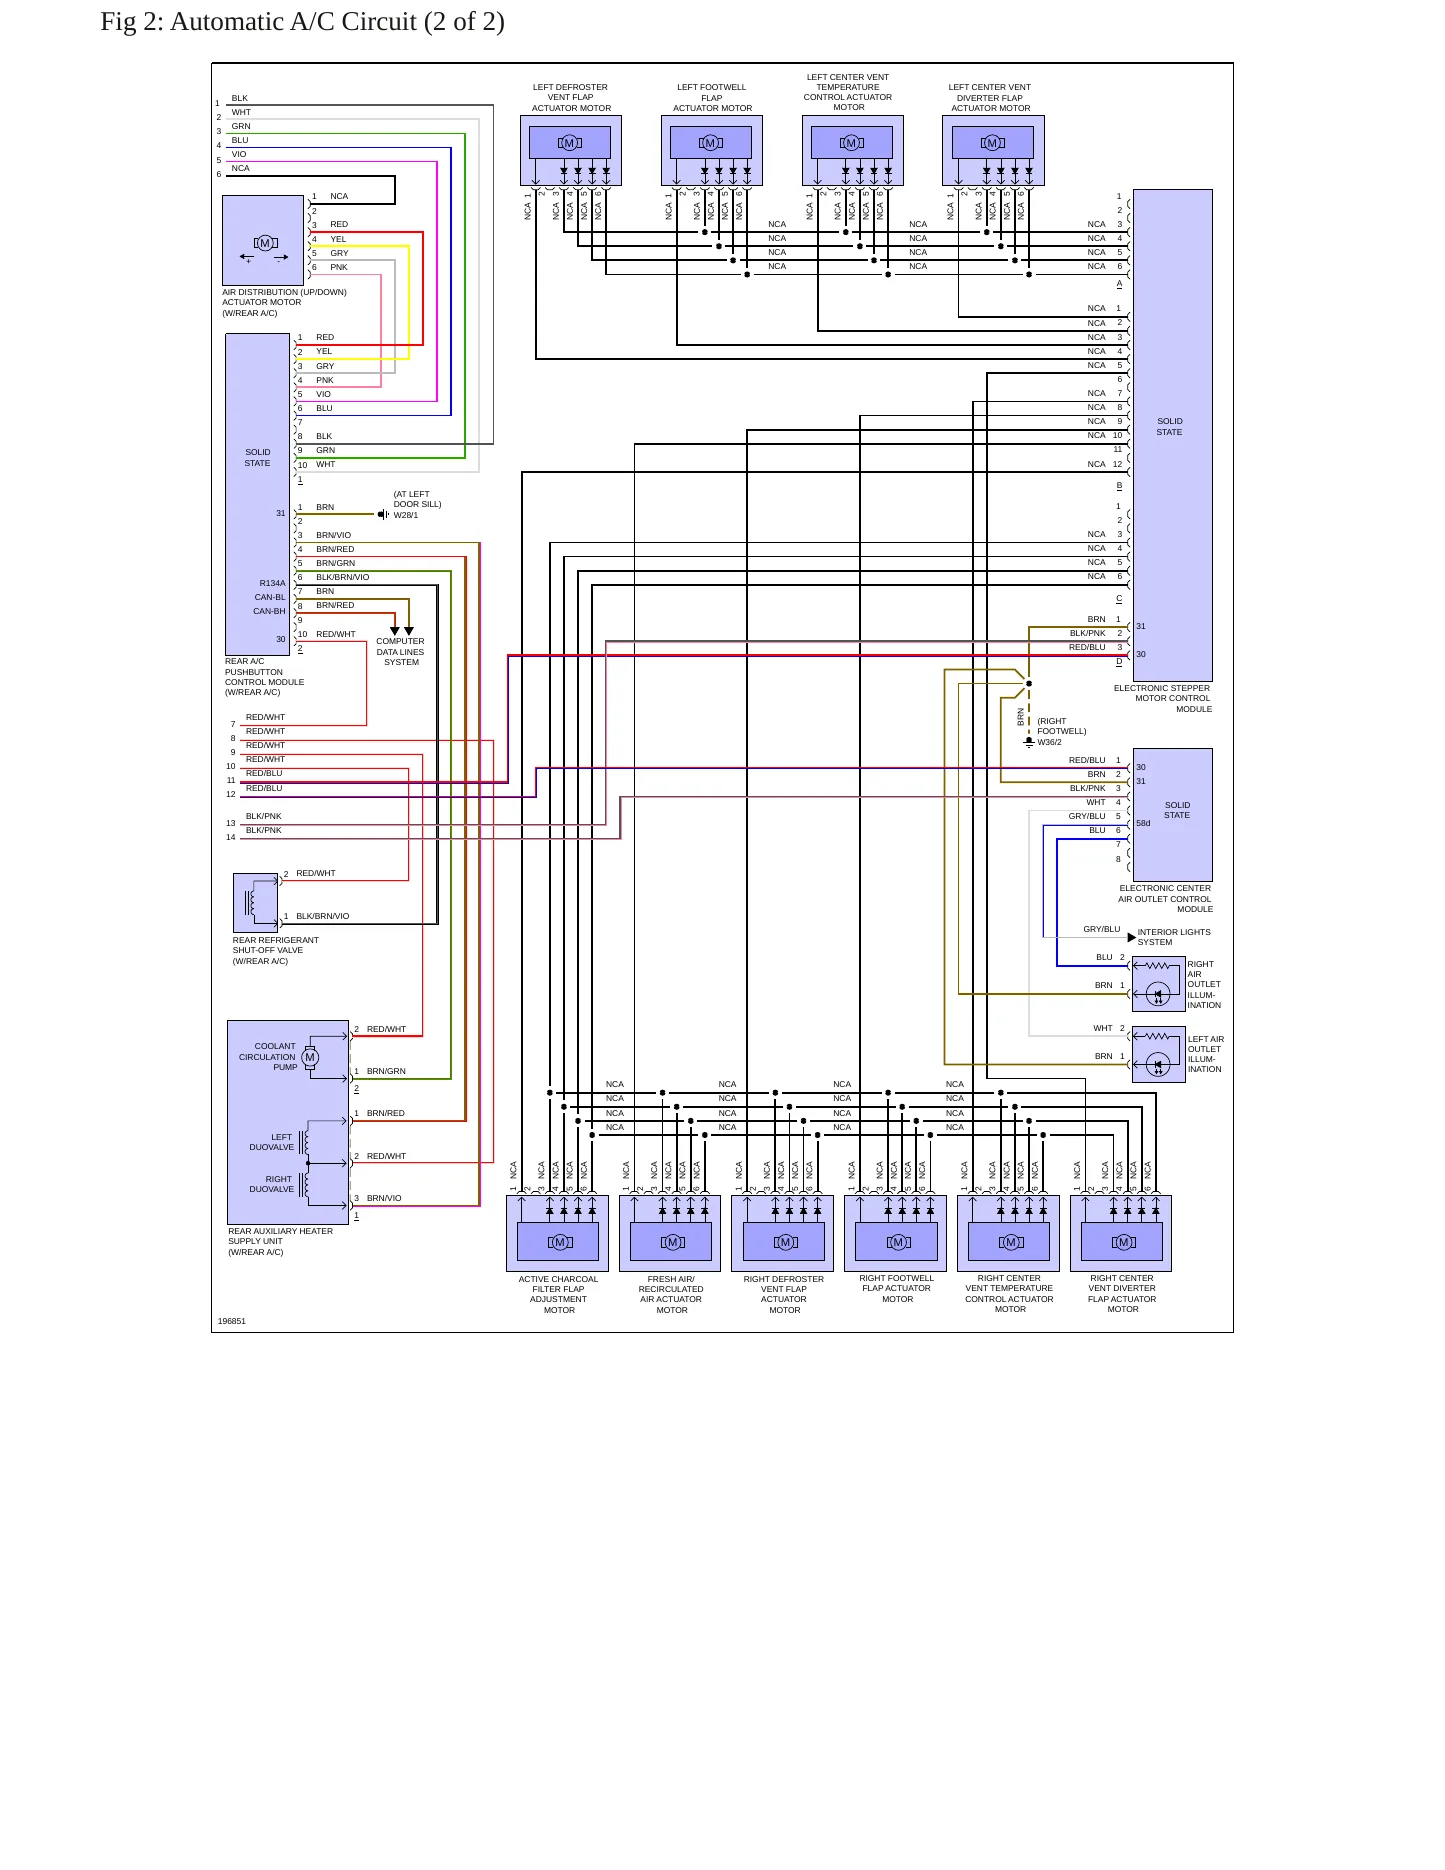This screenshot has width=1445, height=1870.
Task: Click the Rear Refrigerant Shut-Off Valve coil symbol
Action: point(251,903)
